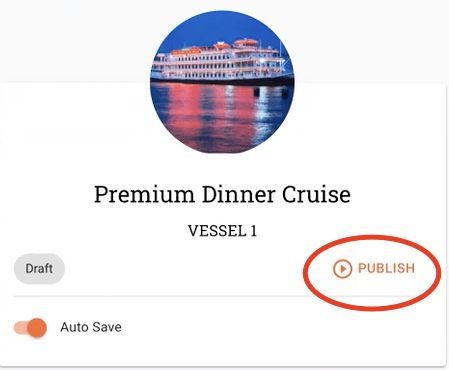Click the circular play icon beside Publish
449x370 pixels.
coord(342,268)
